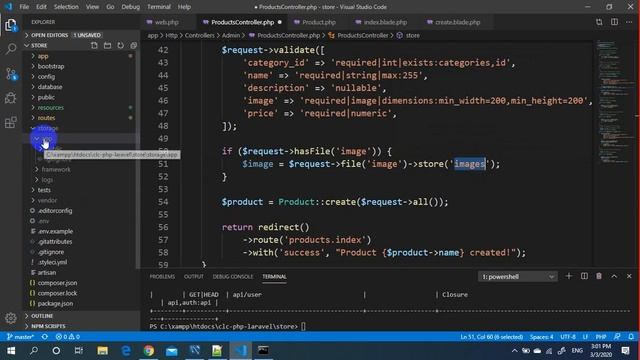
Task: Synchronize changes in status bar
Action: click(45, 337)
